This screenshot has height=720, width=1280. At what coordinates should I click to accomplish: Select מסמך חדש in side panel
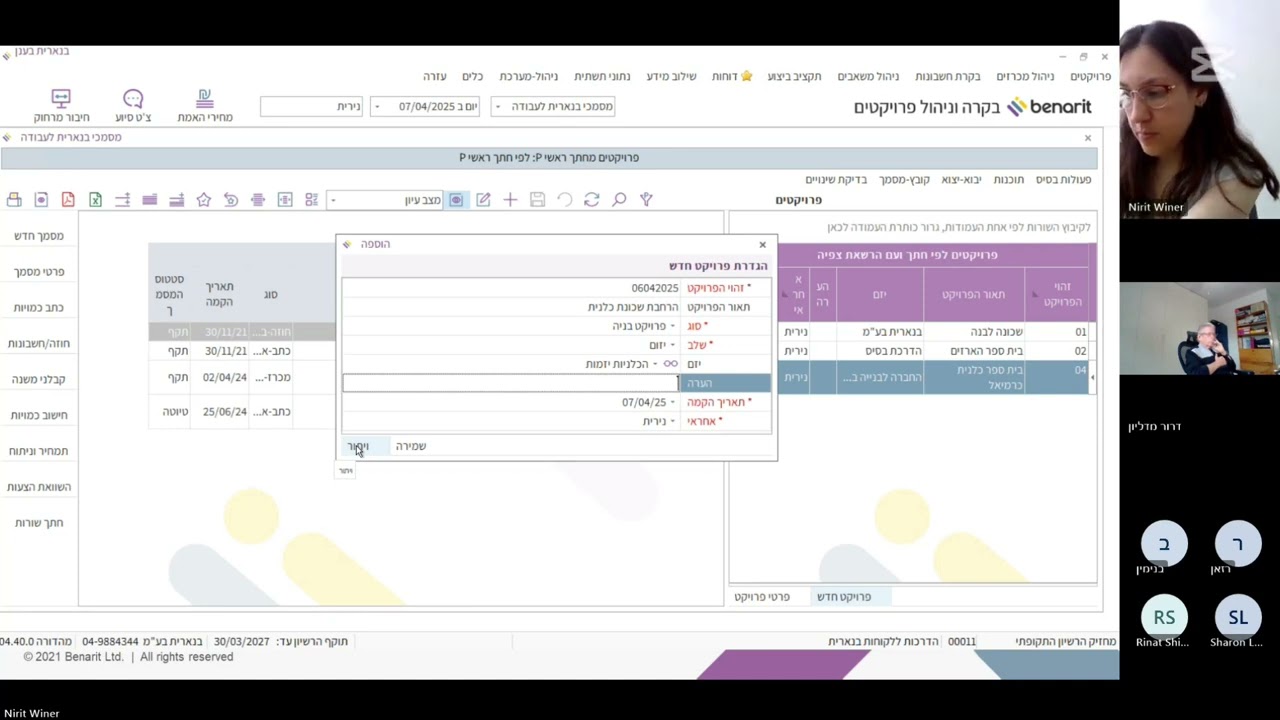39,236
